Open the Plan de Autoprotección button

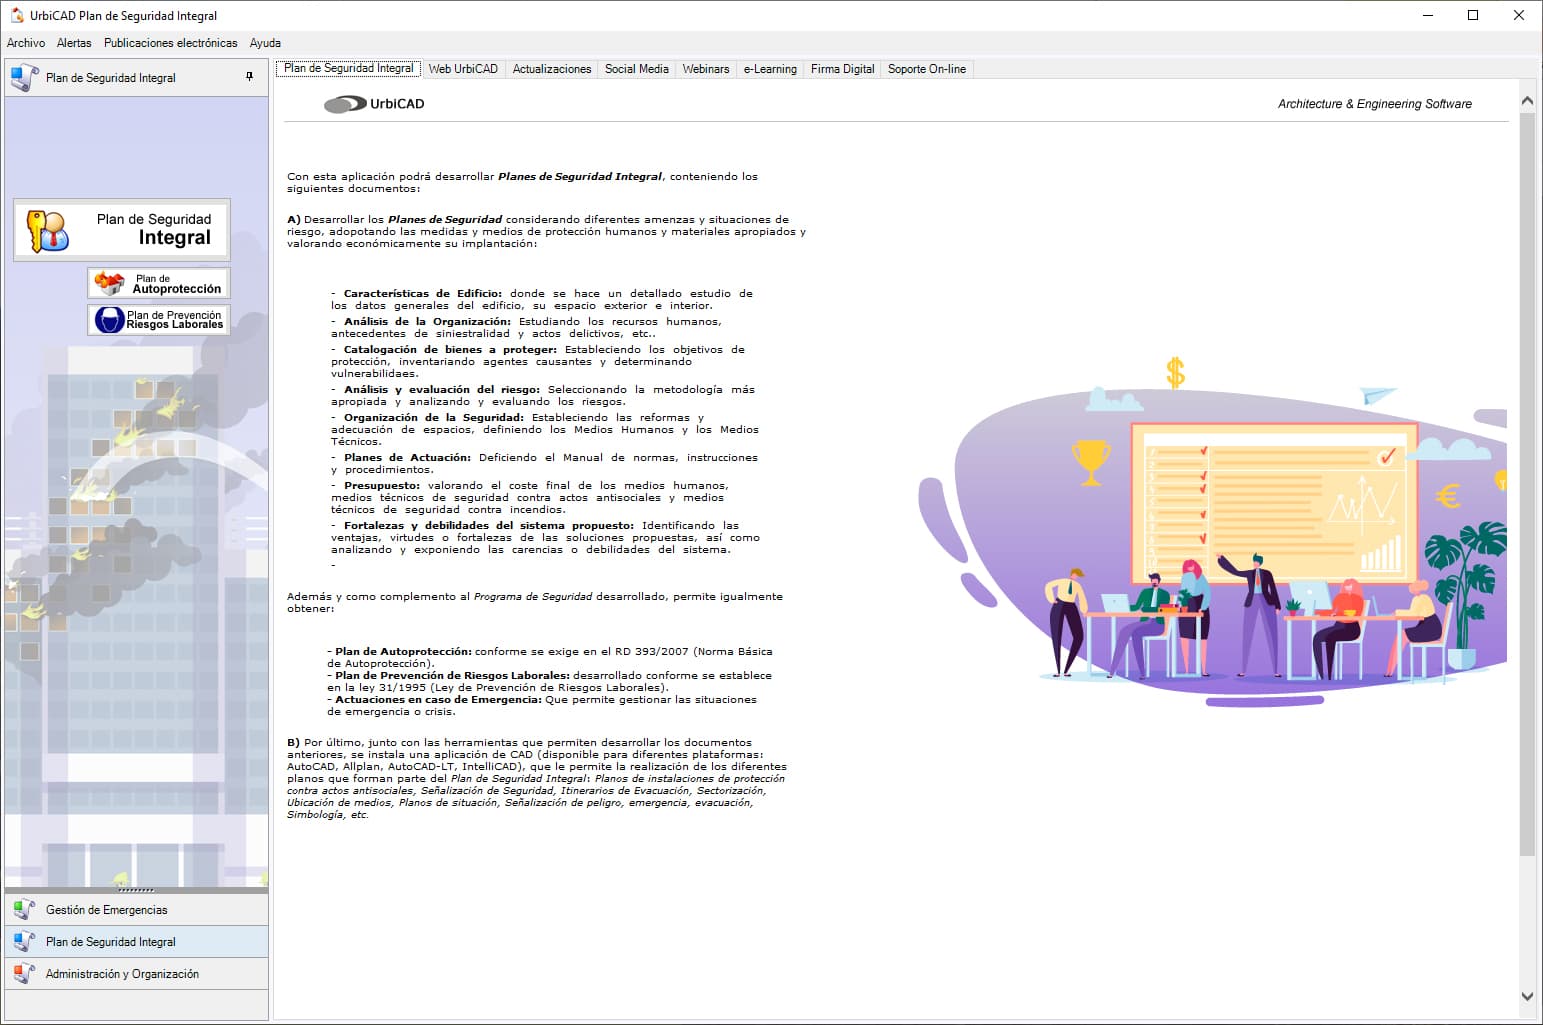[159, 283]
